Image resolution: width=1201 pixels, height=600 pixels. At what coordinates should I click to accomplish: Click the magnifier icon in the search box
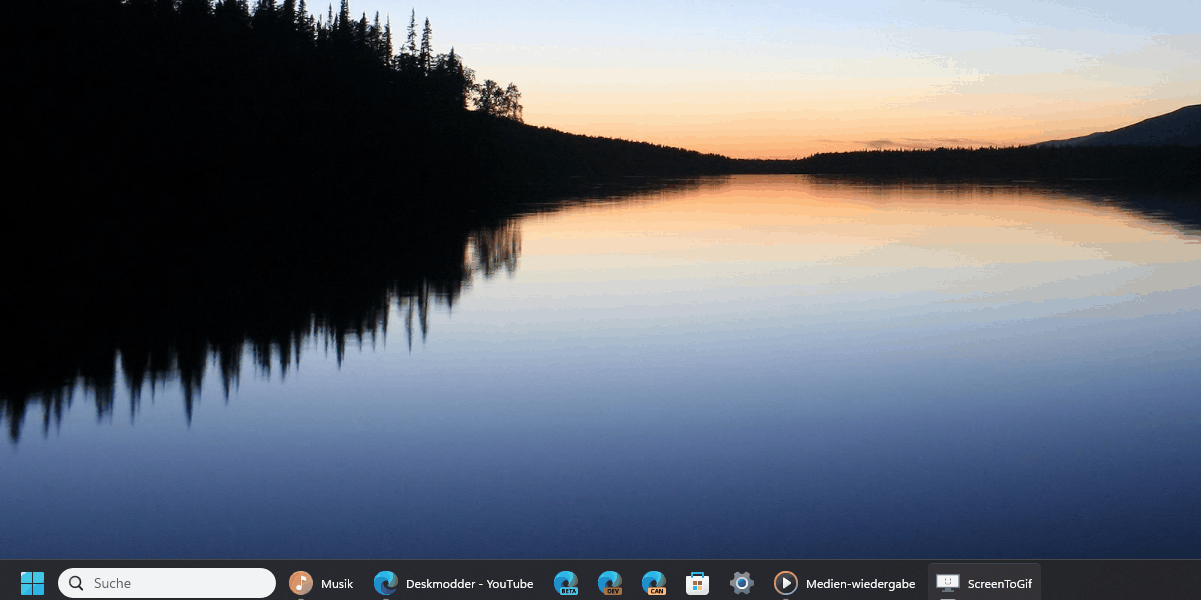click(76, 583)
